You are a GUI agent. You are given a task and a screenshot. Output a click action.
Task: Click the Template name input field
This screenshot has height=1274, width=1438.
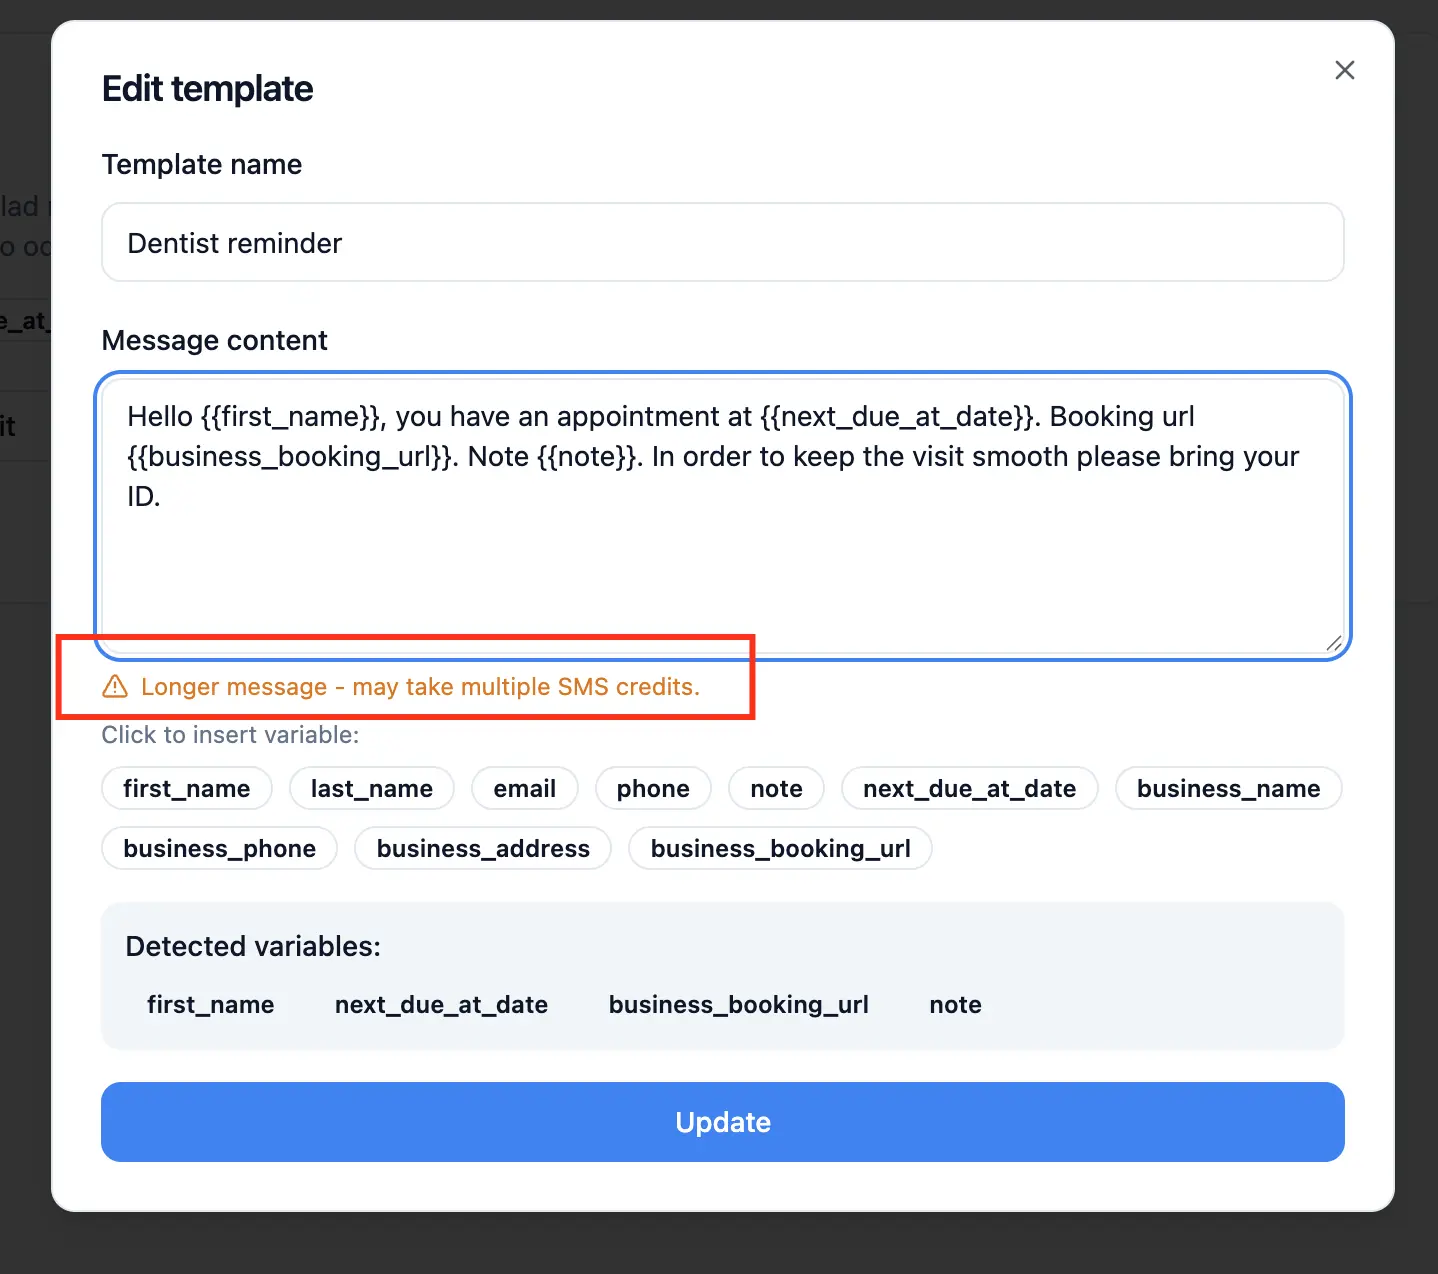(722, 243)
